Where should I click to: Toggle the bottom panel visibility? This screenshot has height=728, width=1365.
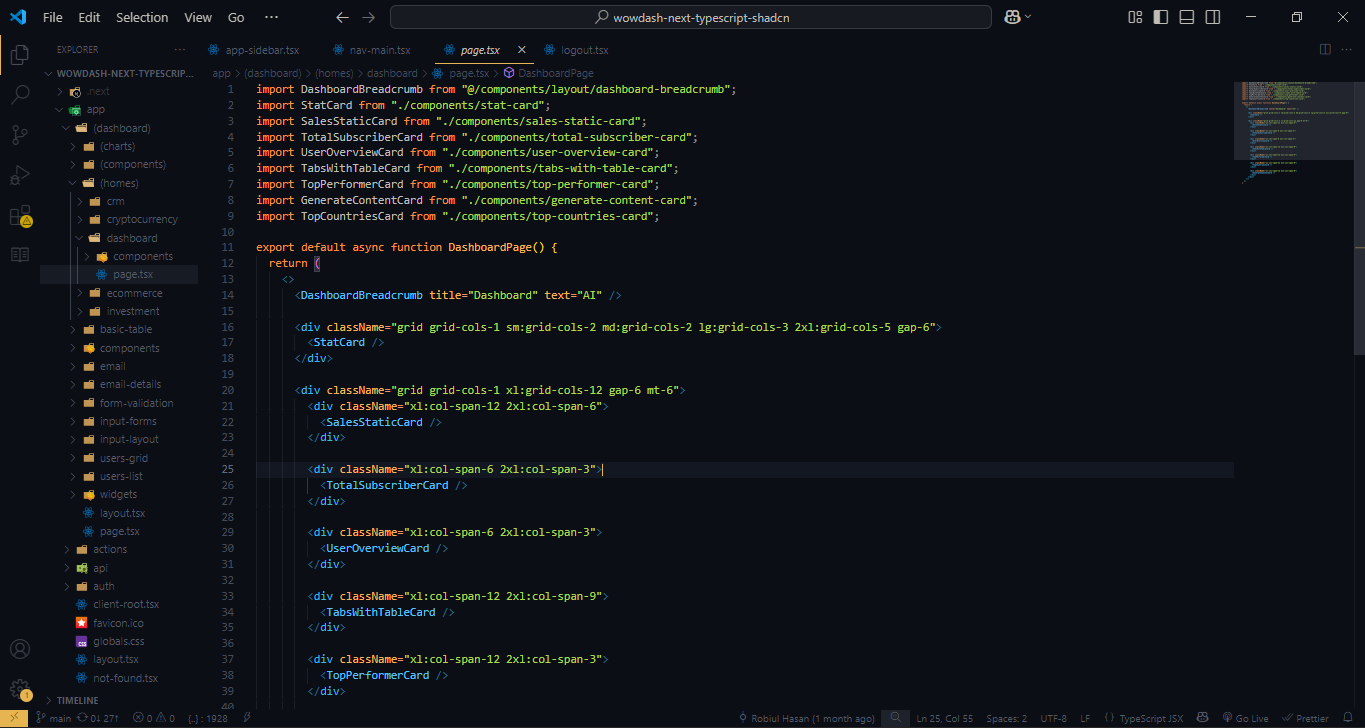(1186, 17)
